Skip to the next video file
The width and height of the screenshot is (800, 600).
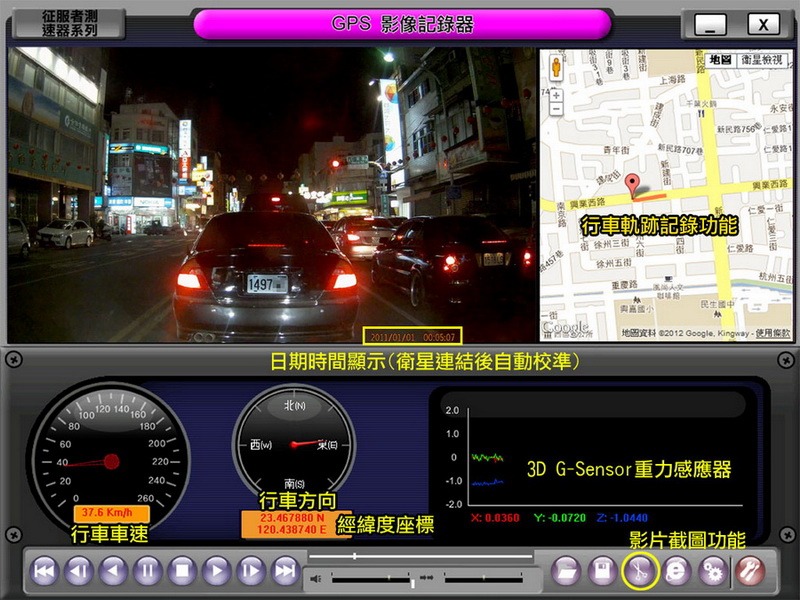click(x=286, y=571)
